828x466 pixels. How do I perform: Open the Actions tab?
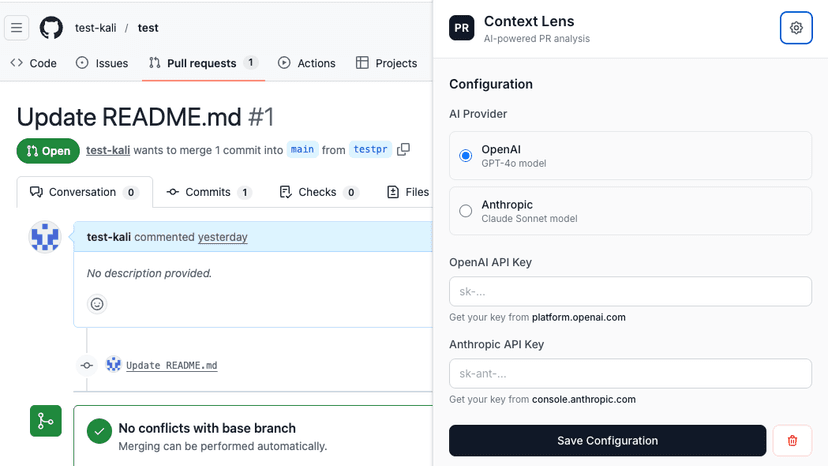point(306,63)
